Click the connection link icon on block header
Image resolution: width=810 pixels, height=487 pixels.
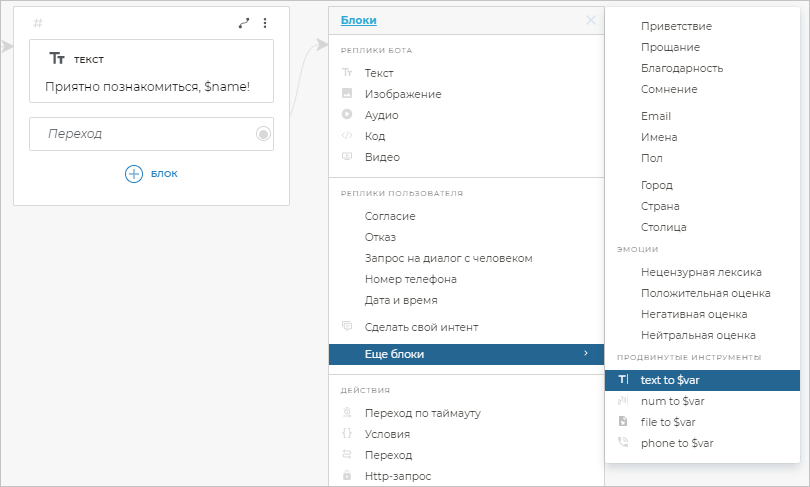[244, 23]
